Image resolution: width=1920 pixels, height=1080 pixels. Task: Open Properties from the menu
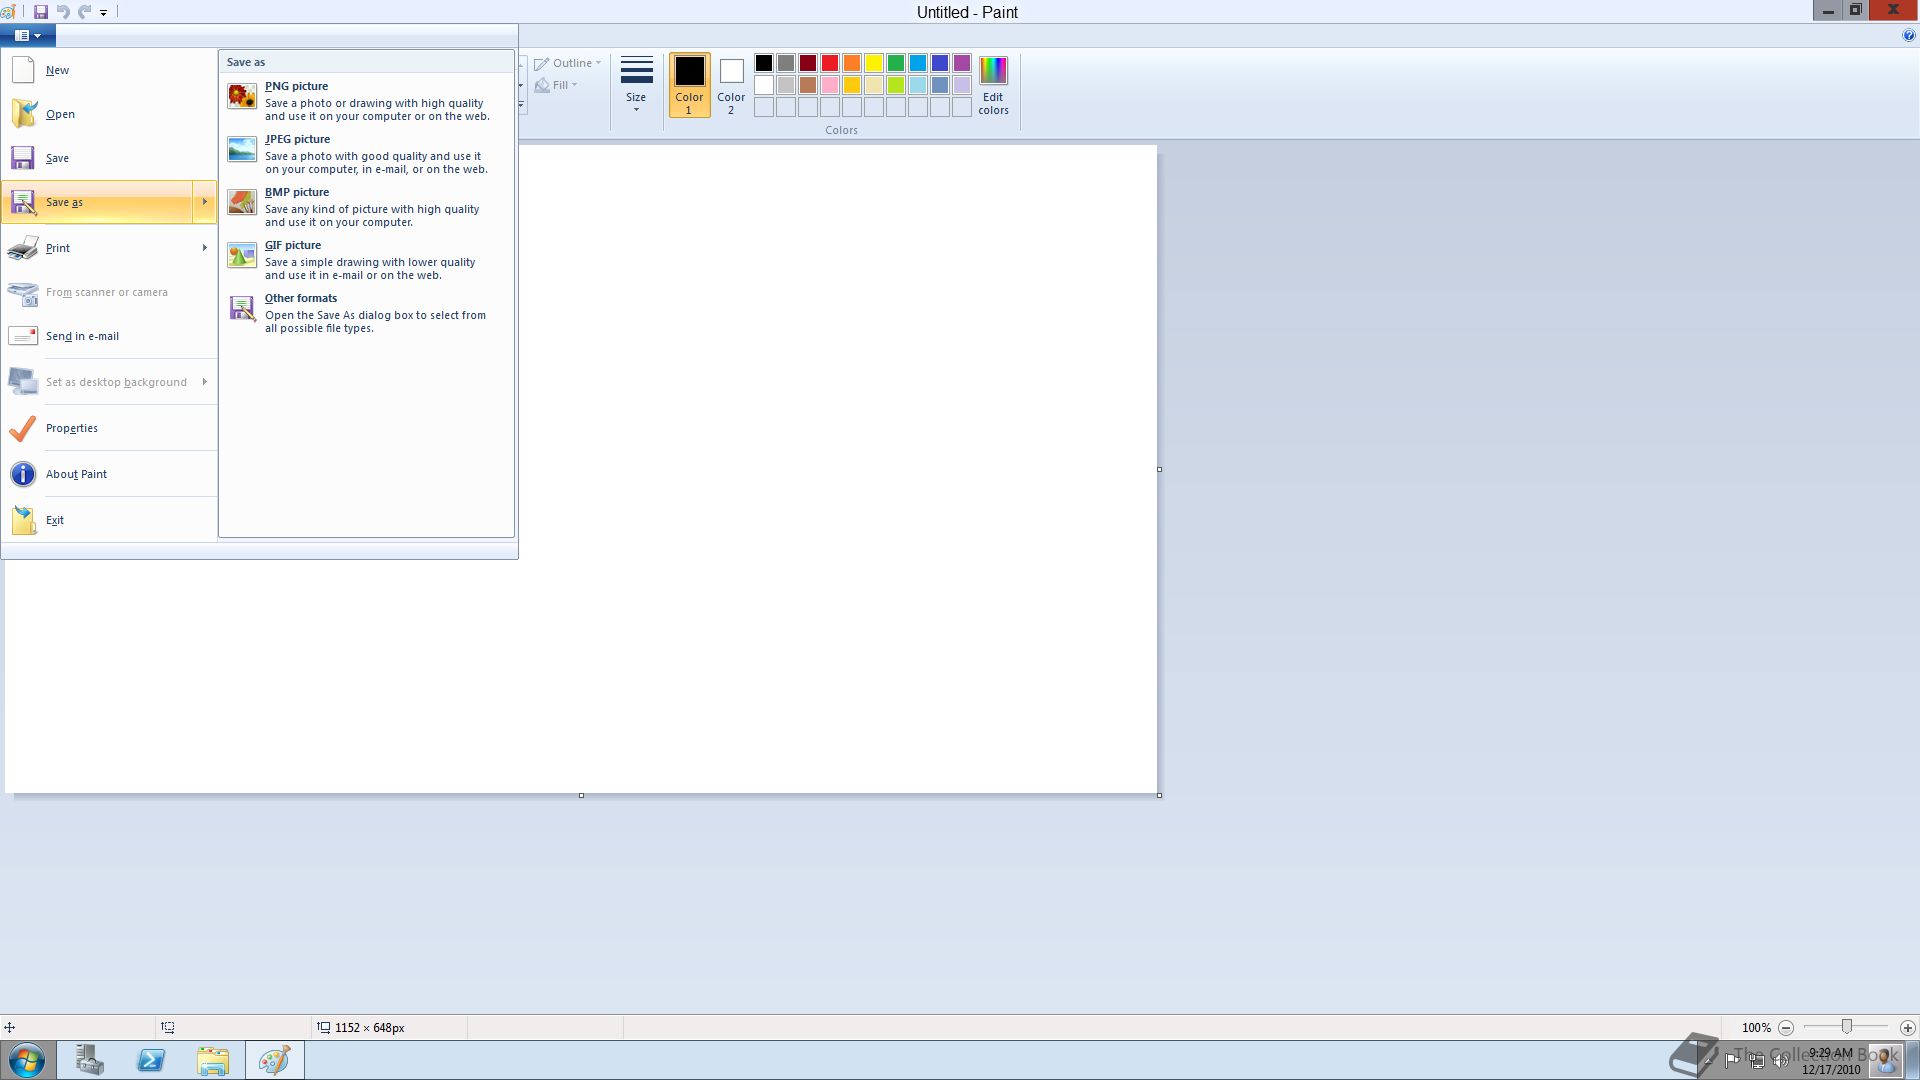(109, 428)
